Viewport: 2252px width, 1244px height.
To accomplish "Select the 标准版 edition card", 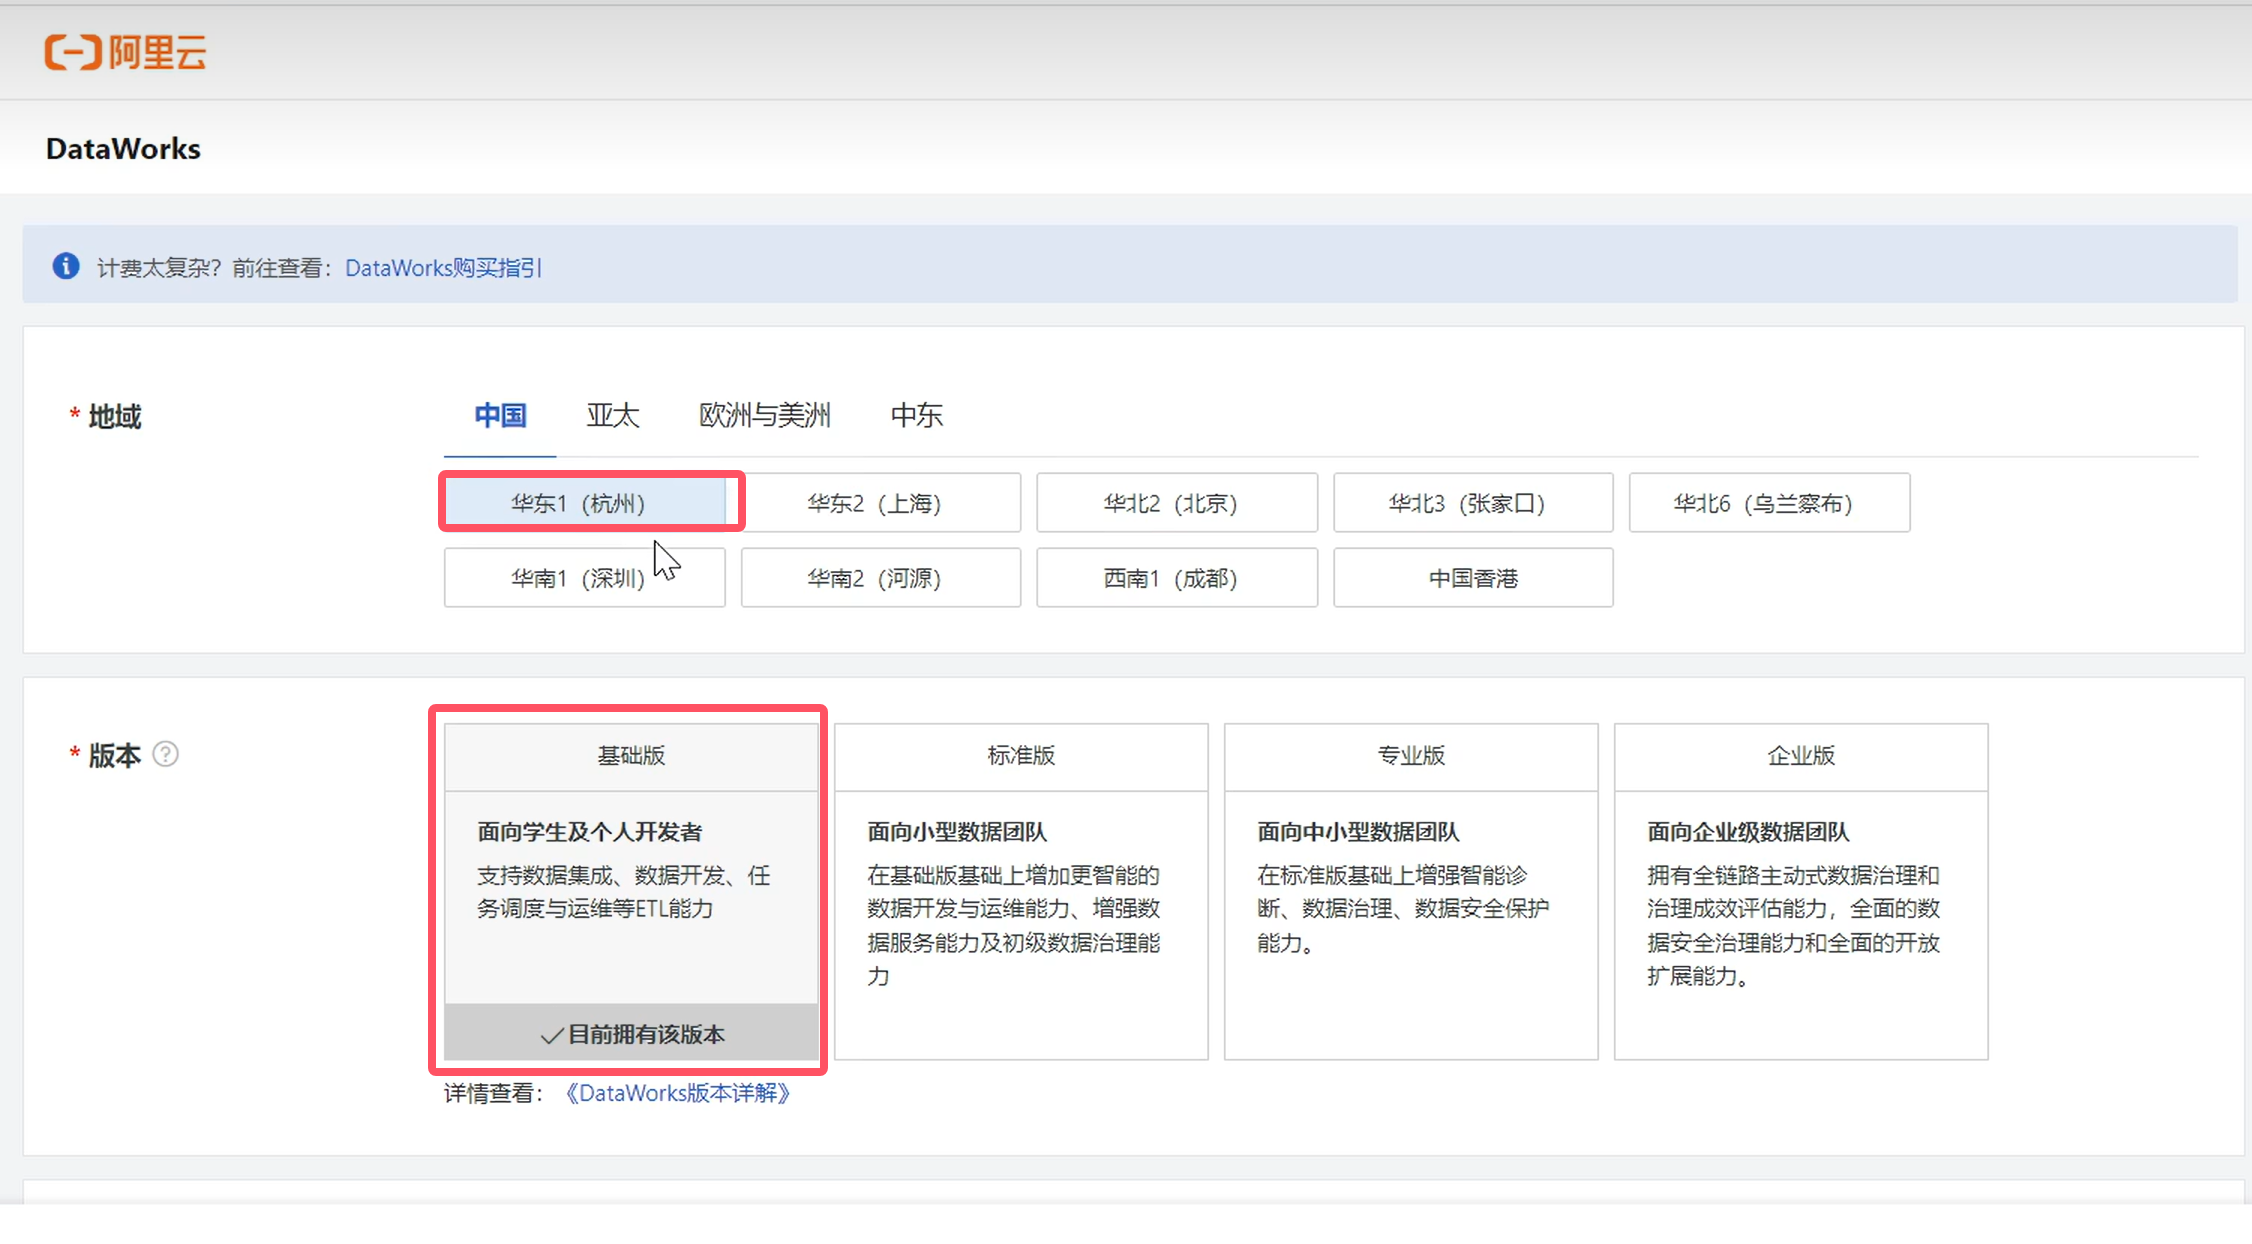I will [1020, 890].
